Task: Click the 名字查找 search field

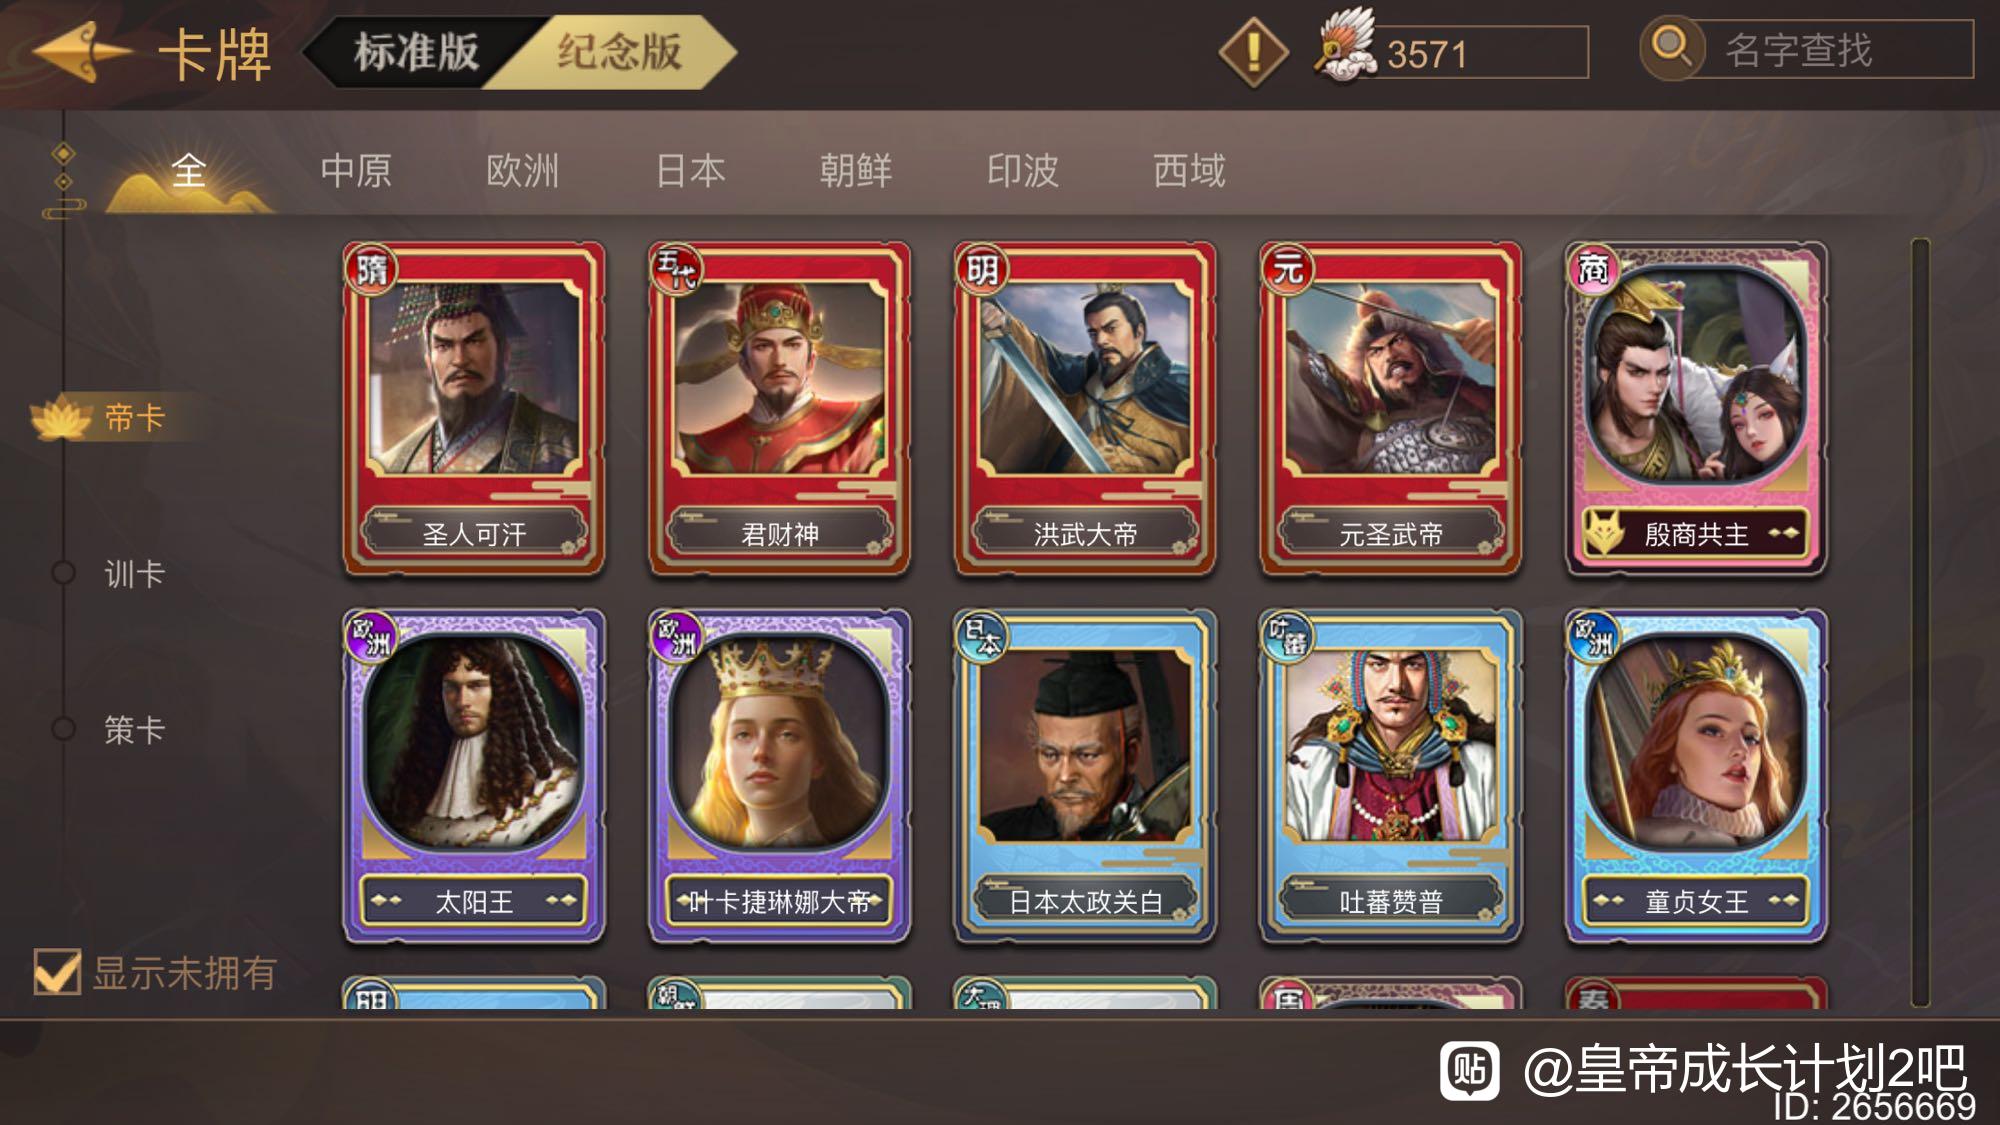Action: click(1826, 50)
